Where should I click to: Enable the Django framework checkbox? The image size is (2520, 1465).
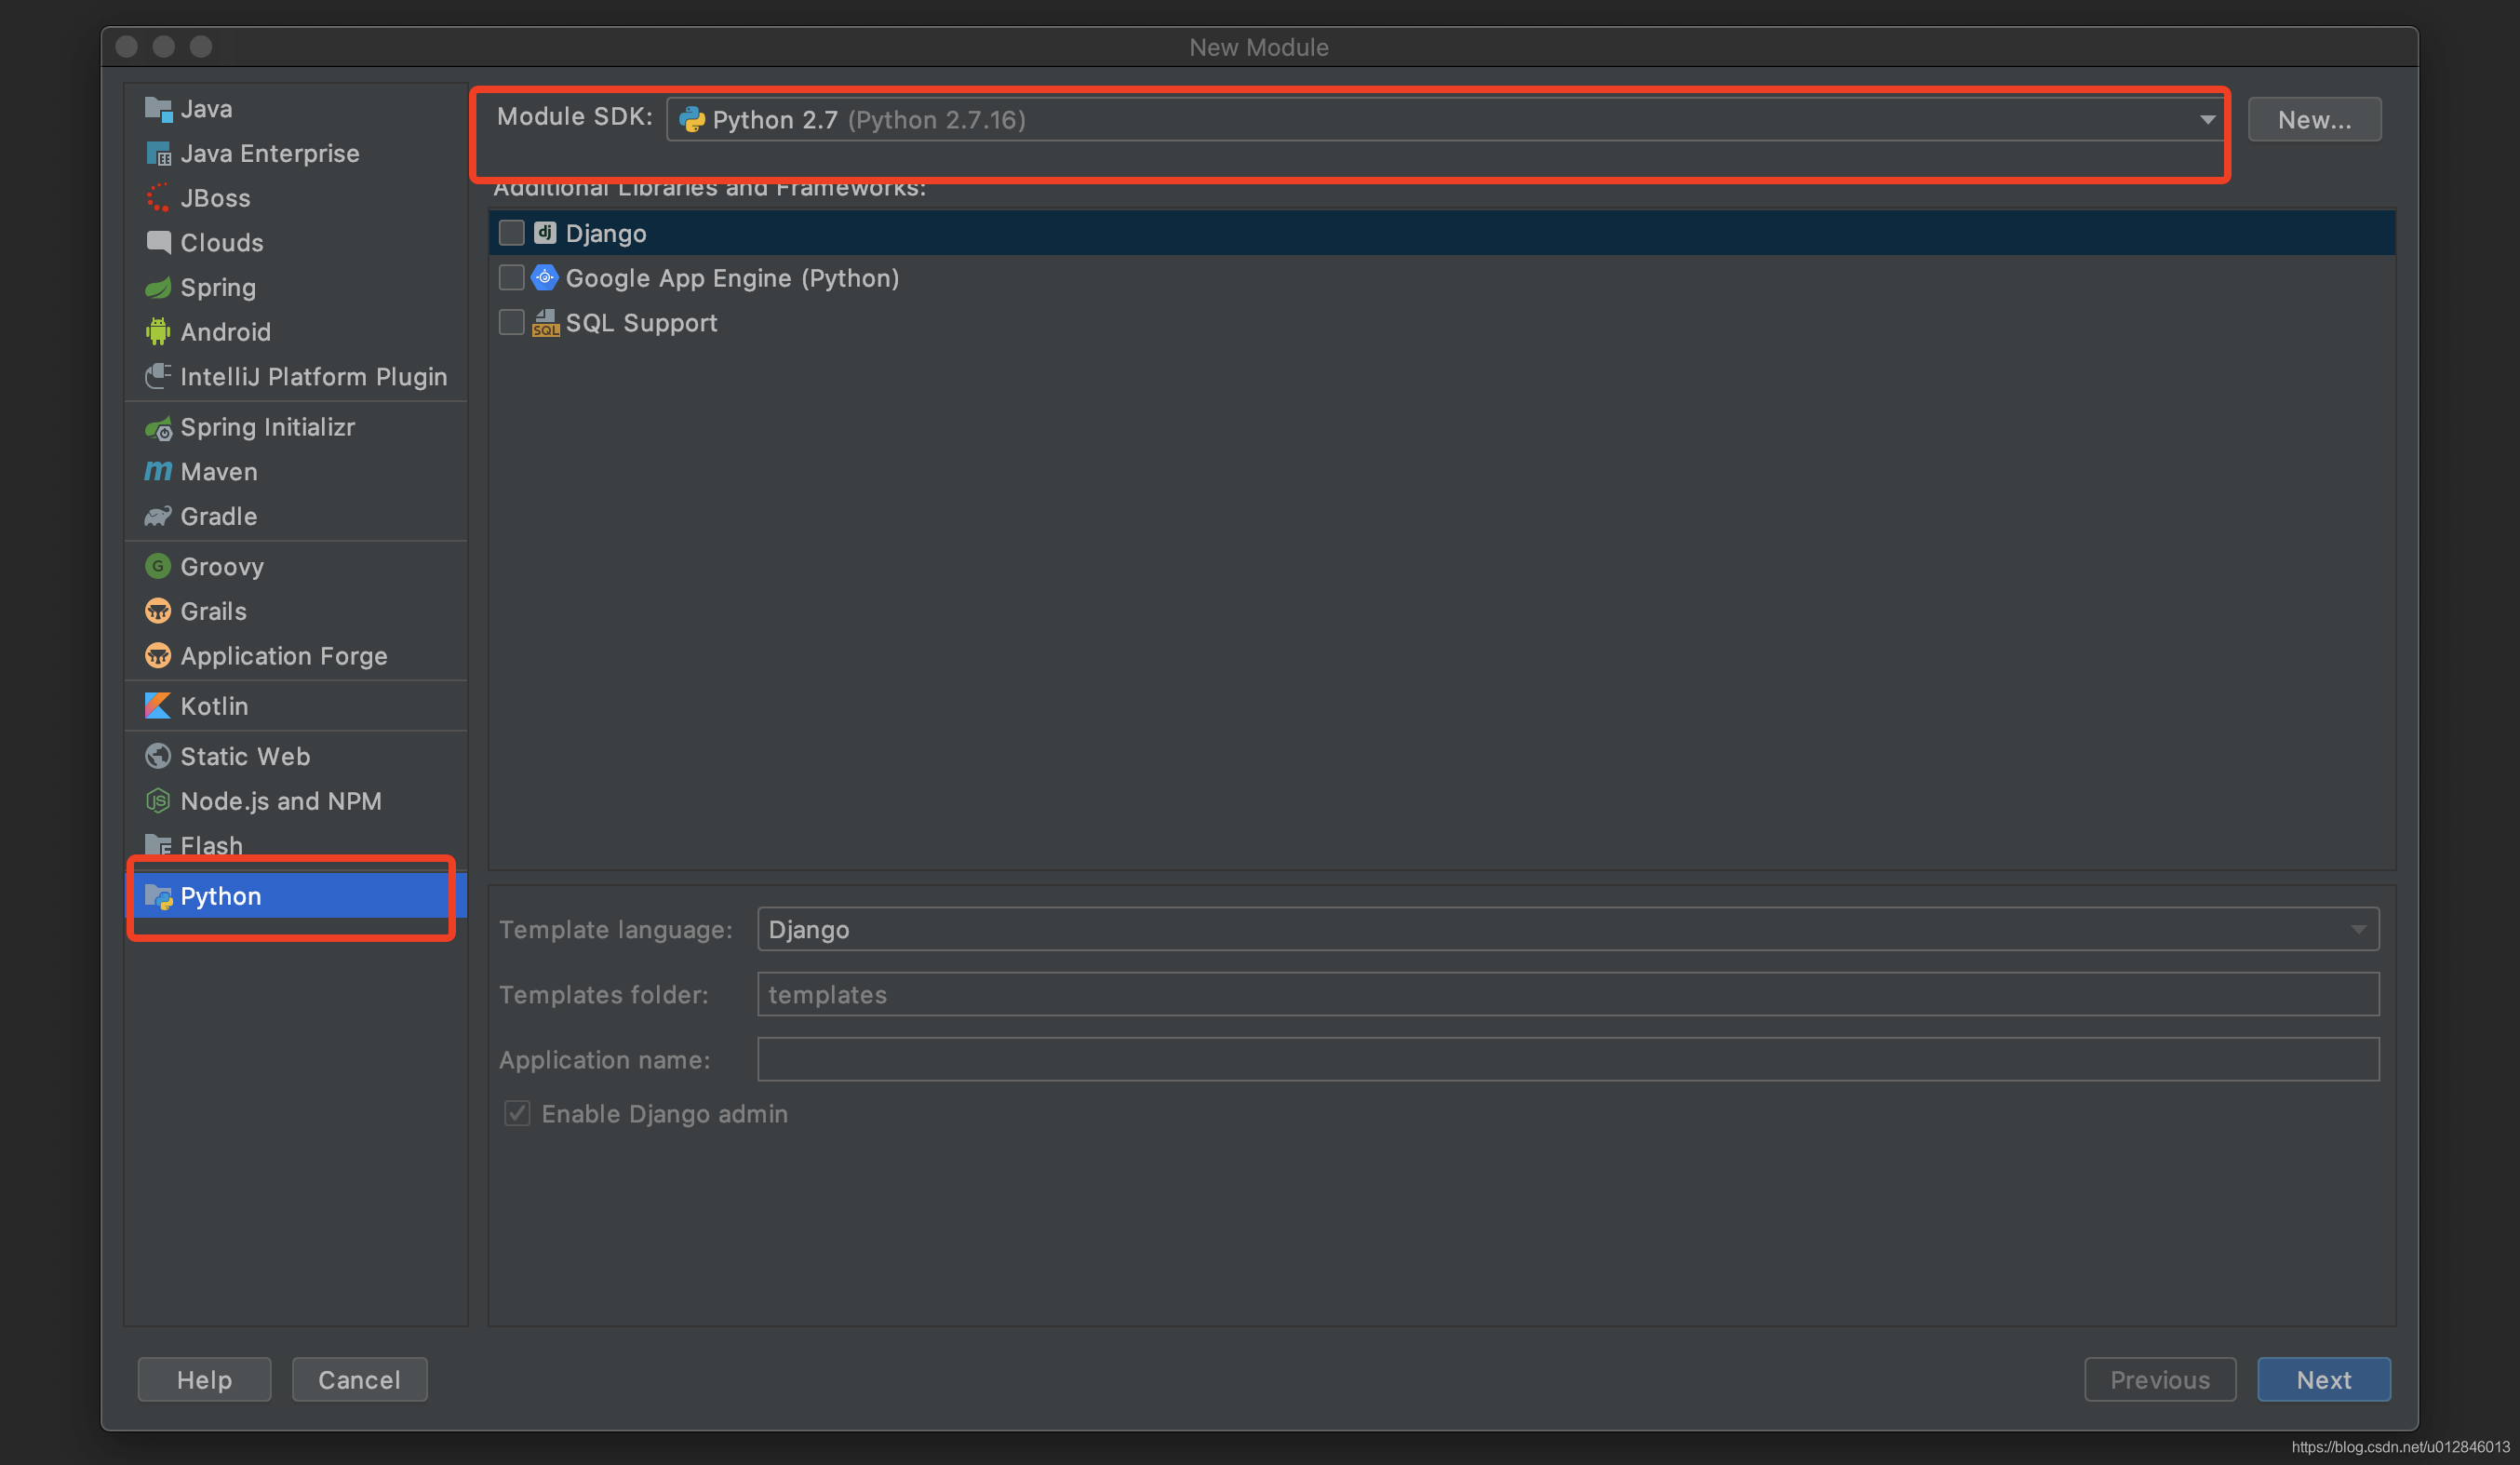[x=512, y=233]
